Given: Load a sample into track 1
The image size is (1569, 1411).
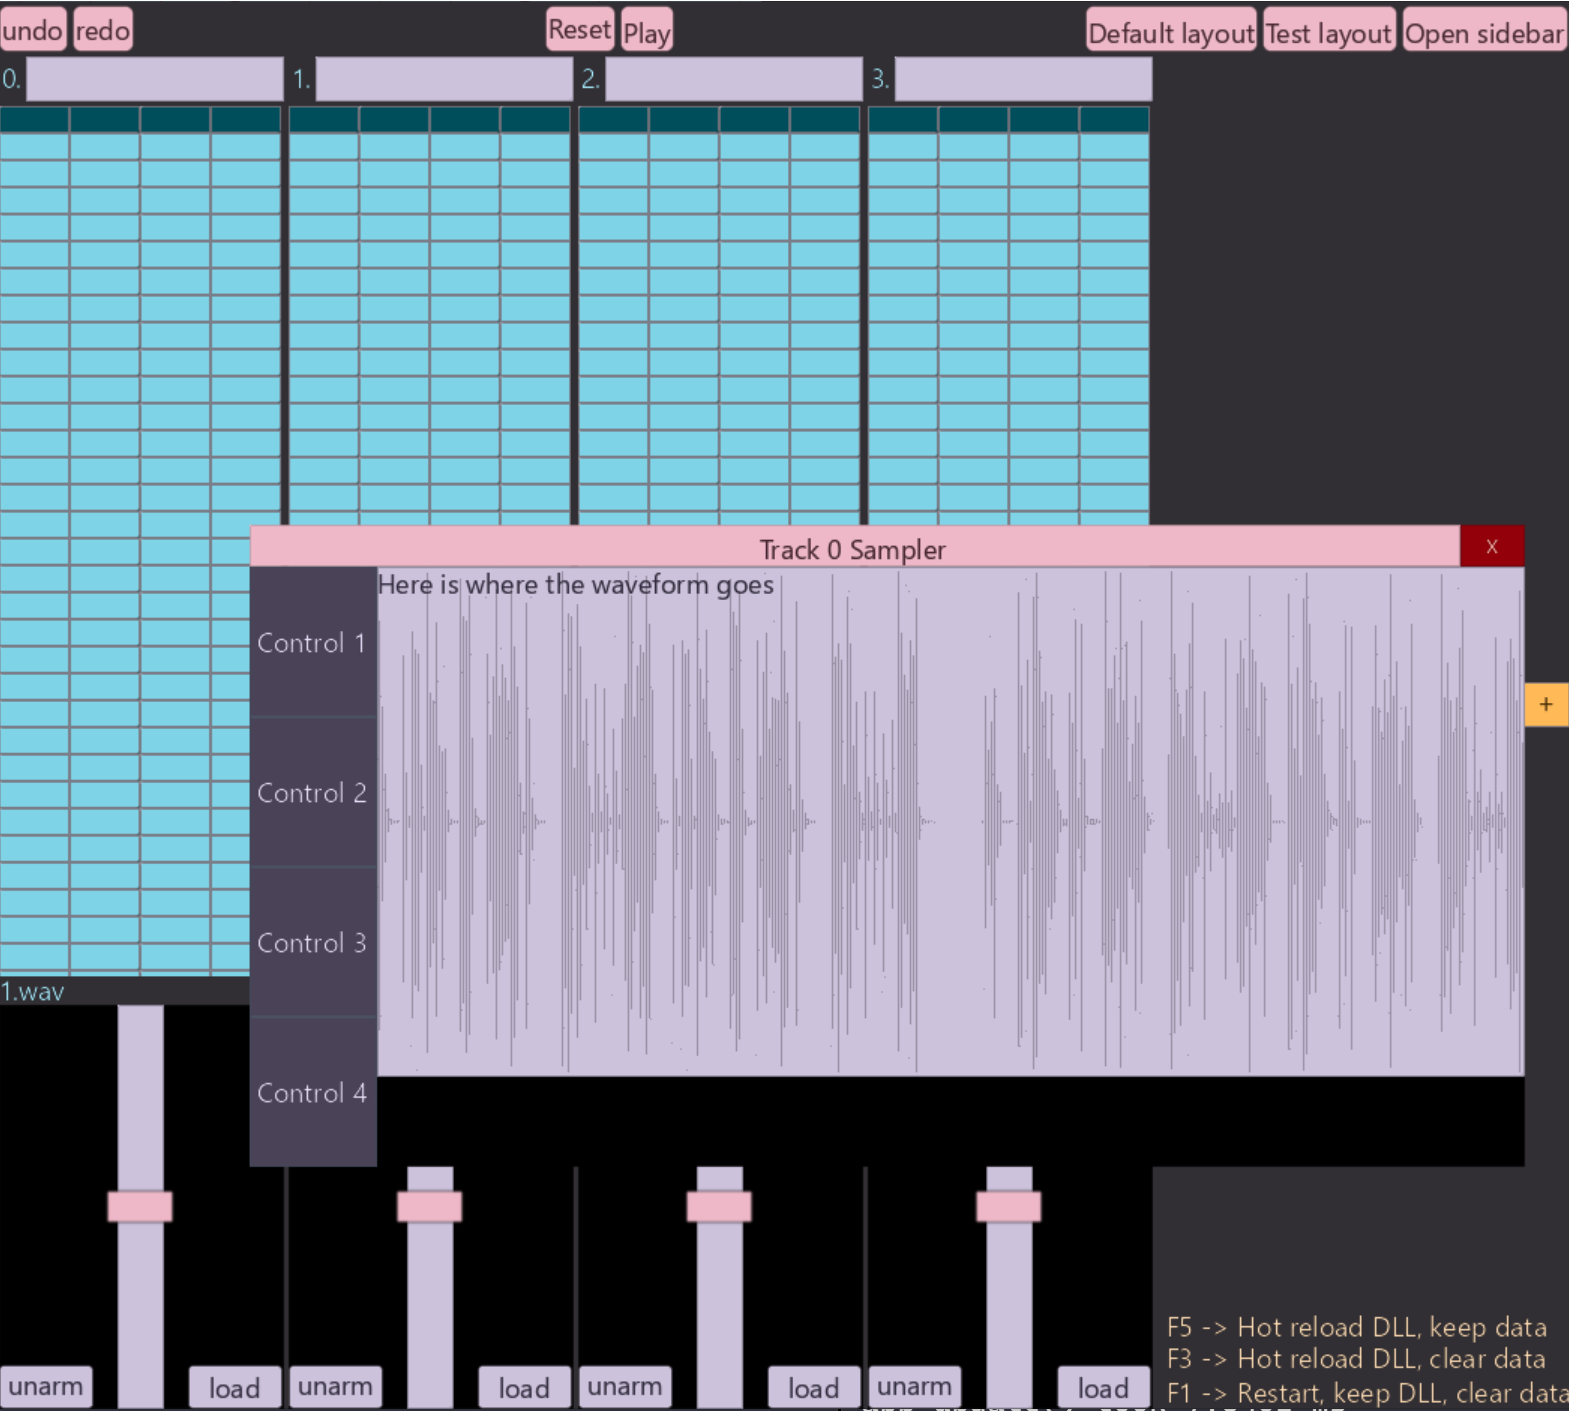Looking at the screenshot, I should [524, 1388].
